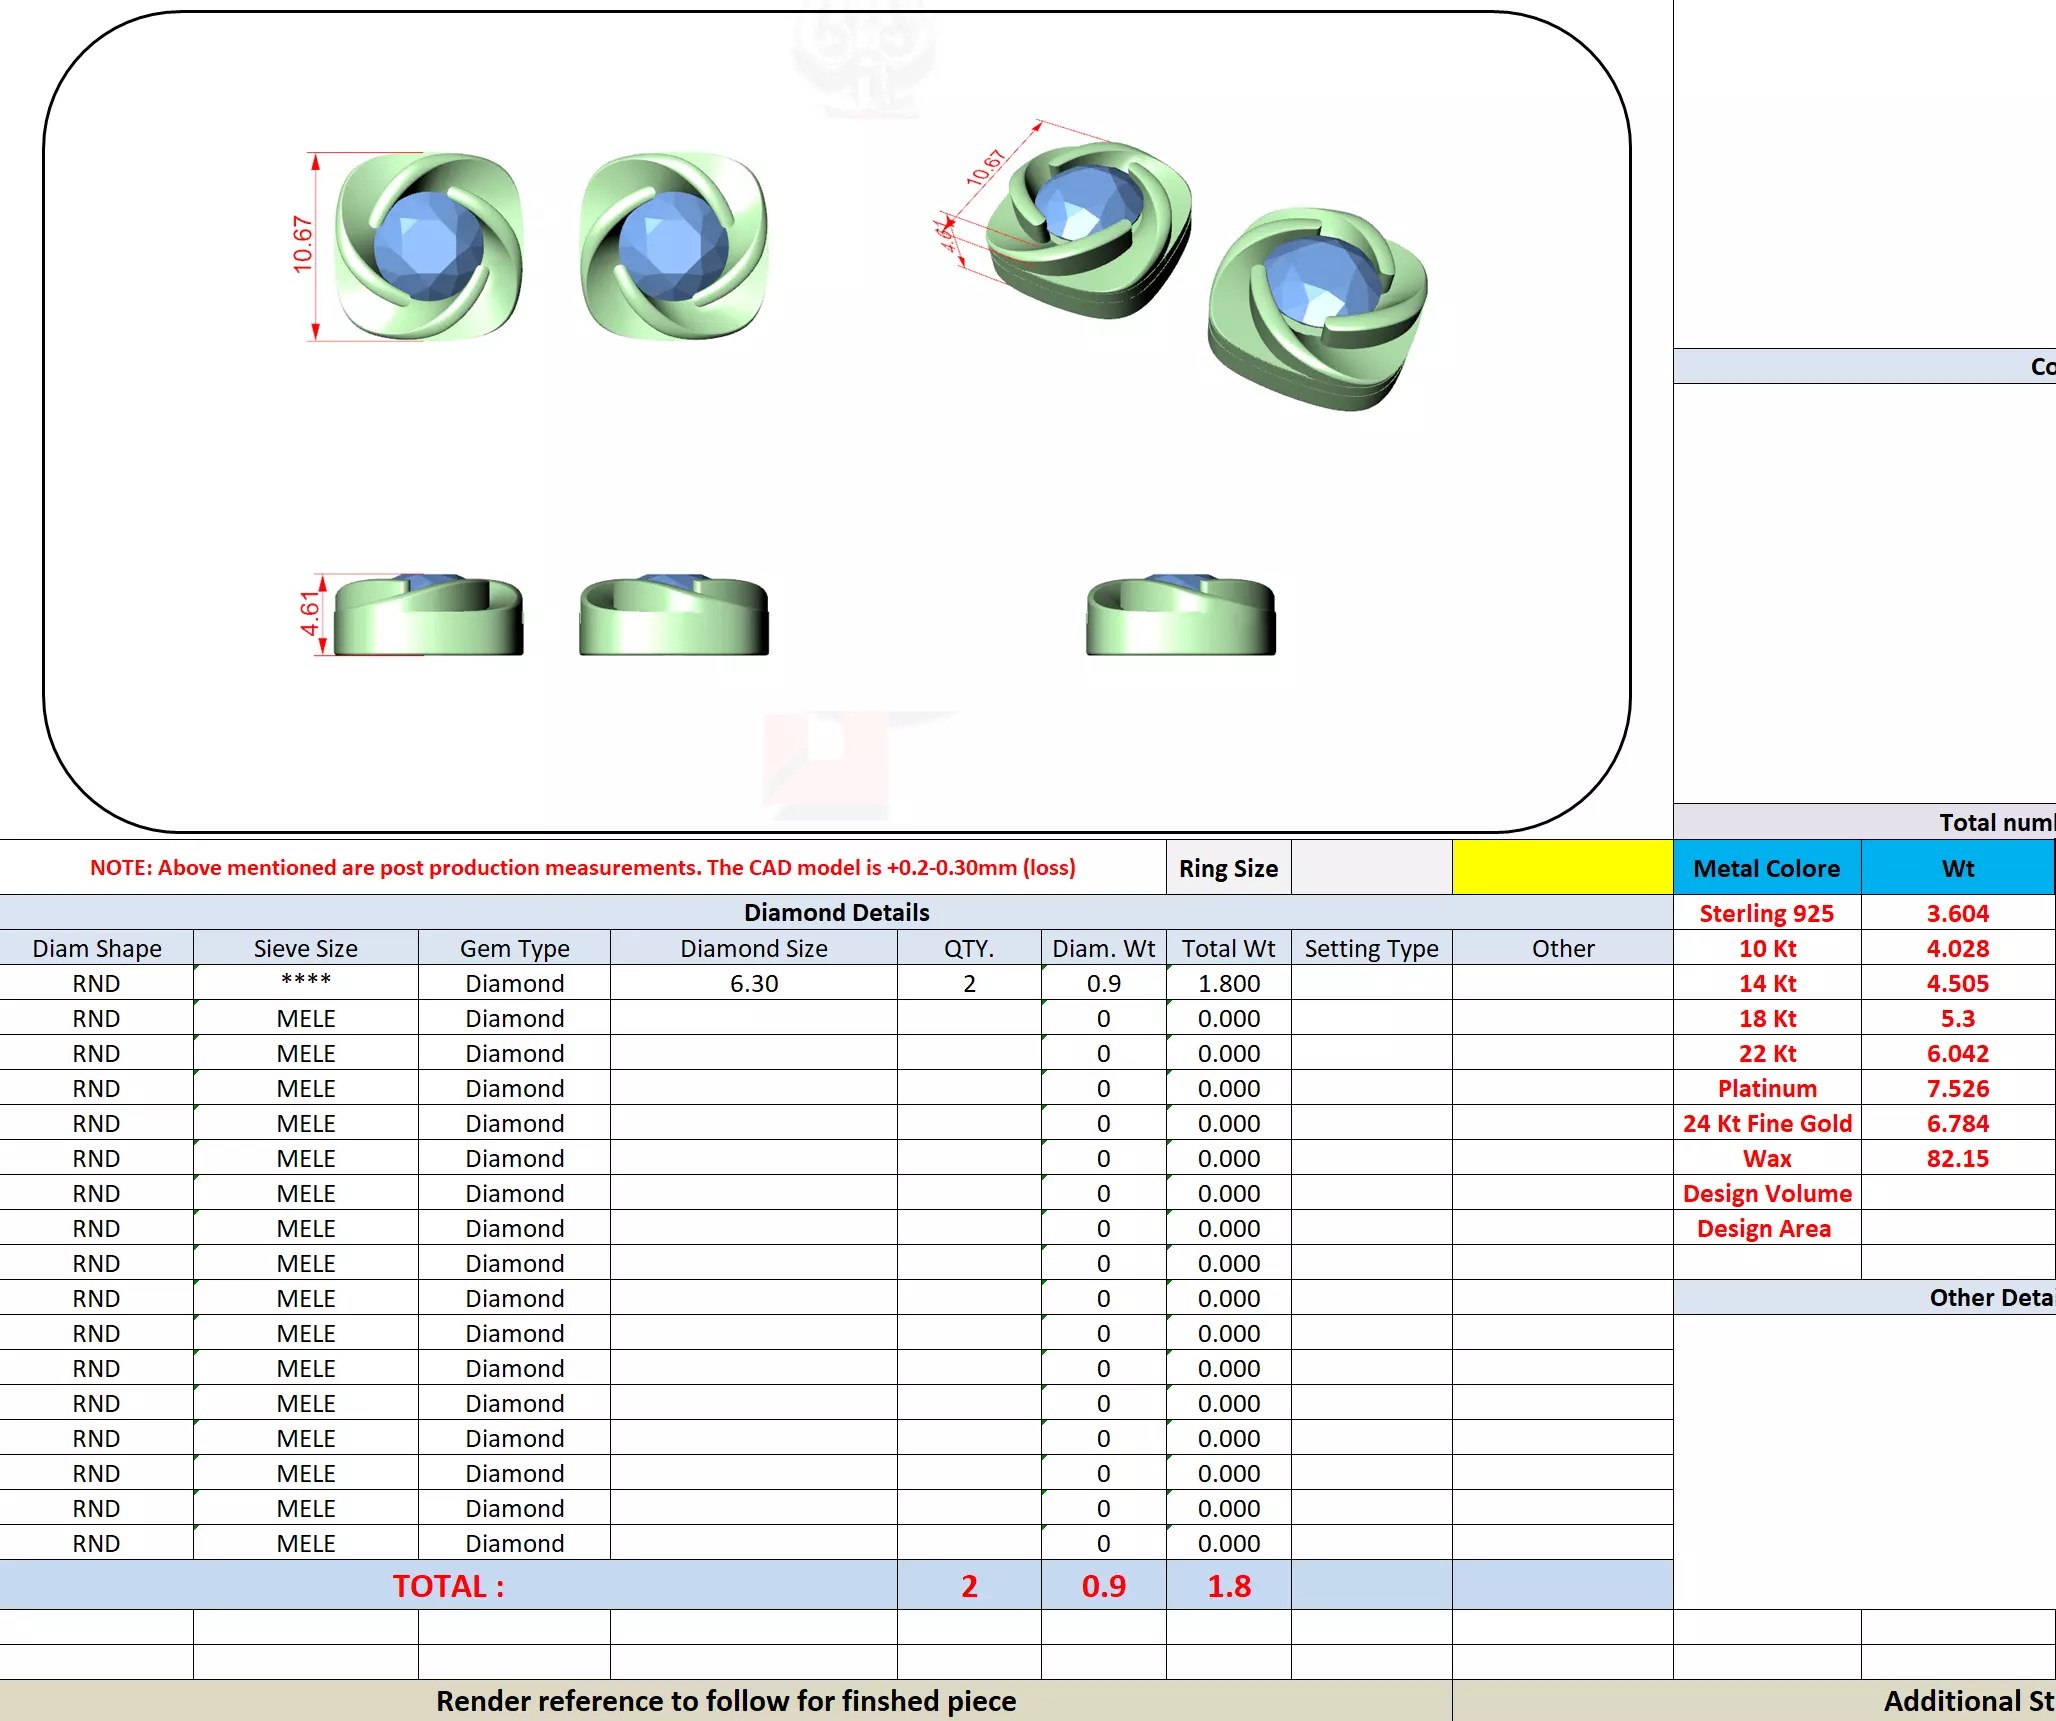The height and width of the screenshot is (1721, 2056).
Task: Click the Other column header
Action: [x=1563, y=948]
